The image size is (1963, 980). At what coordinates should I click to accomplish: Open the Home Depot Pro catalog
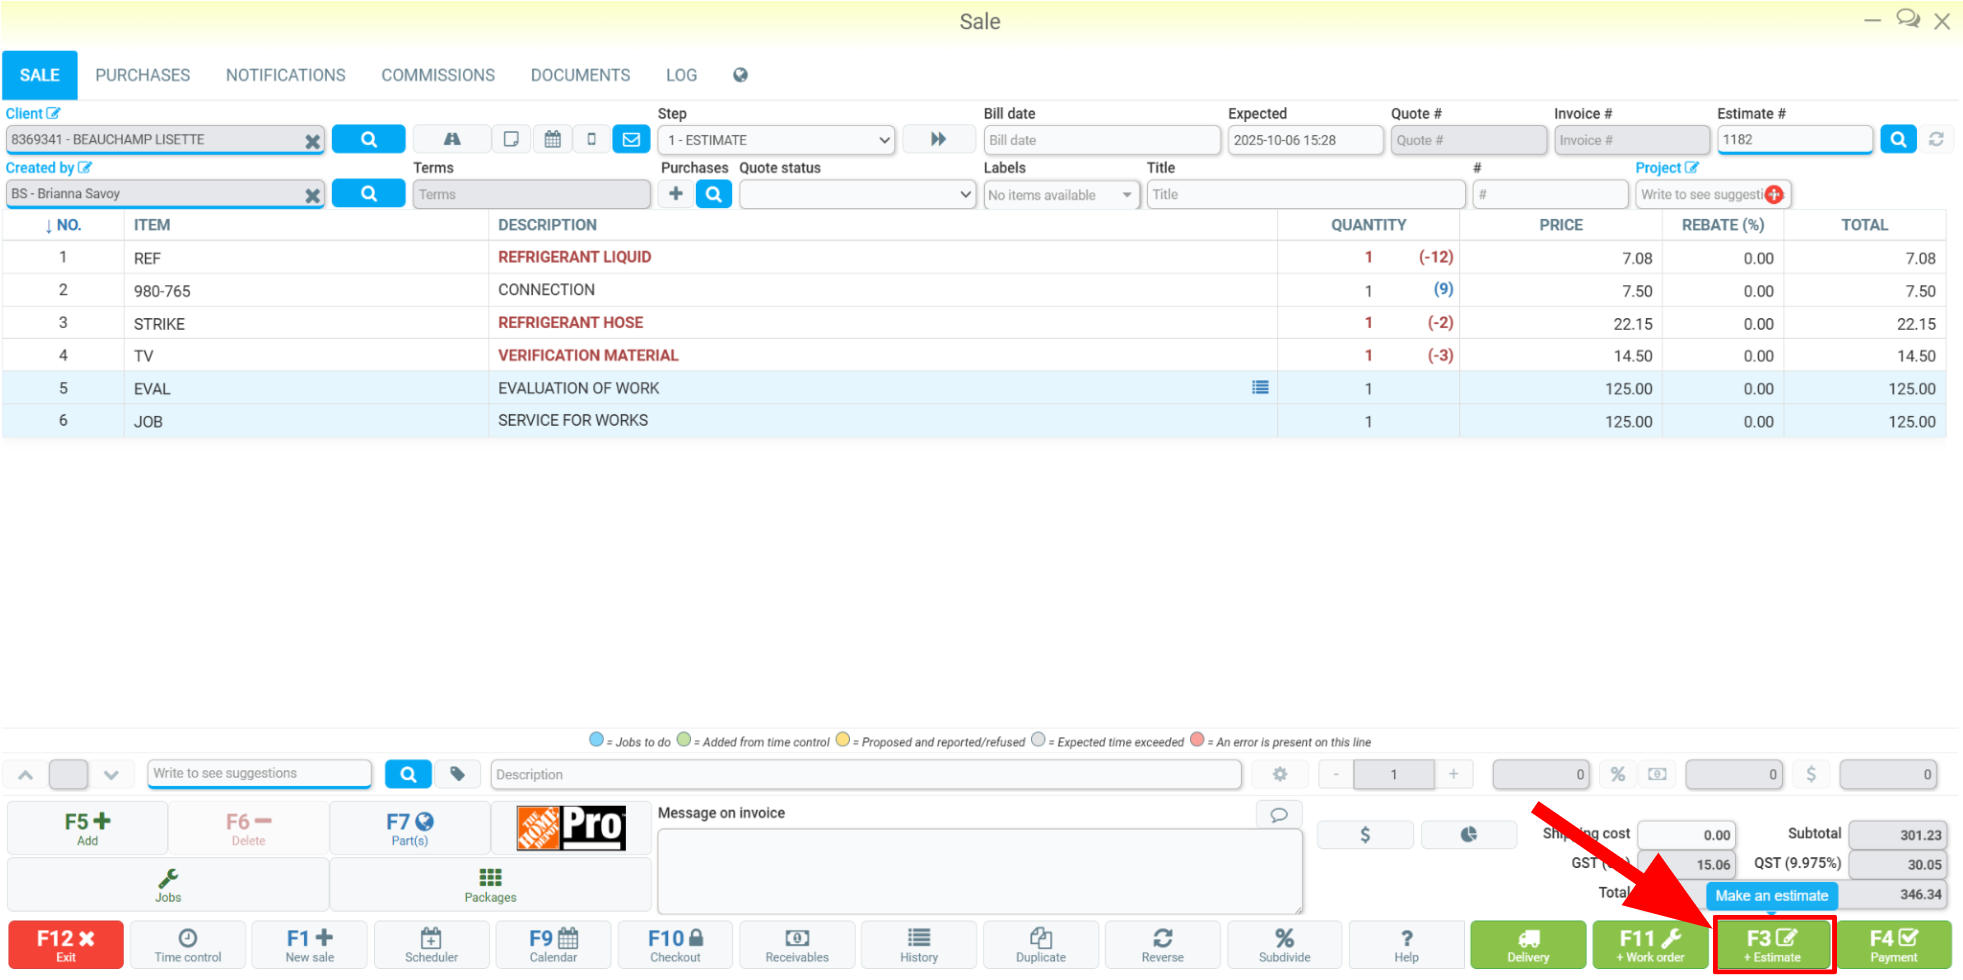(x=571, y=828)
